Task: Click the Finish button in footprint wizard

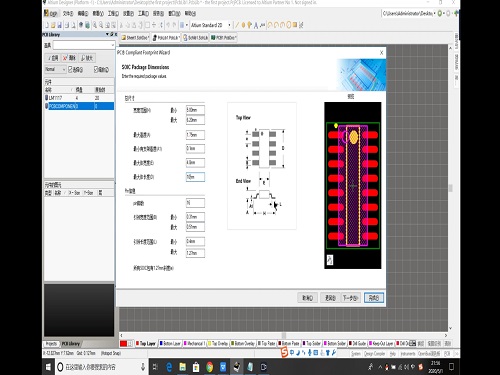Action: (x=374, y=298)
